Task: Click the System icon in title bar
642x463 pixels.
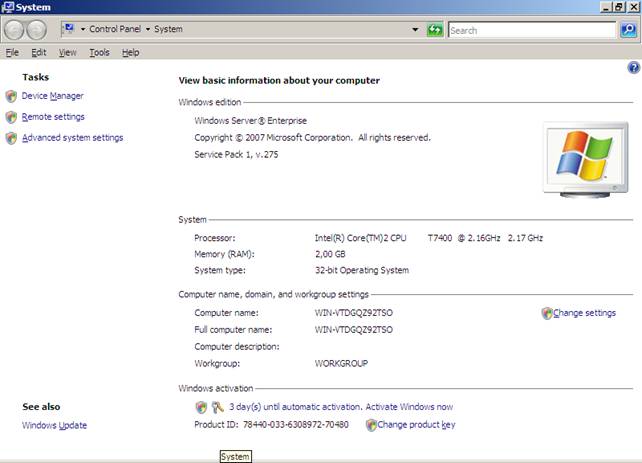Action: point(7,7)
